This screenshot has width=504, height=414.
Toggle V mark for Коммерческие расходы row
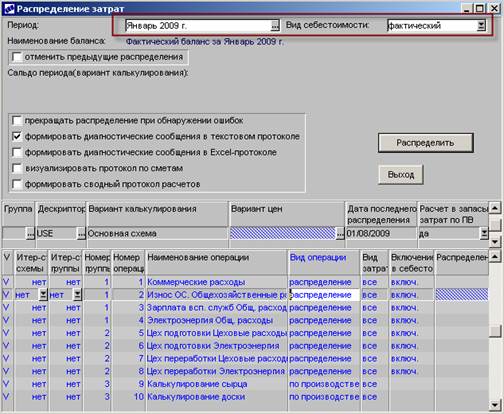(x=6, y=282)
